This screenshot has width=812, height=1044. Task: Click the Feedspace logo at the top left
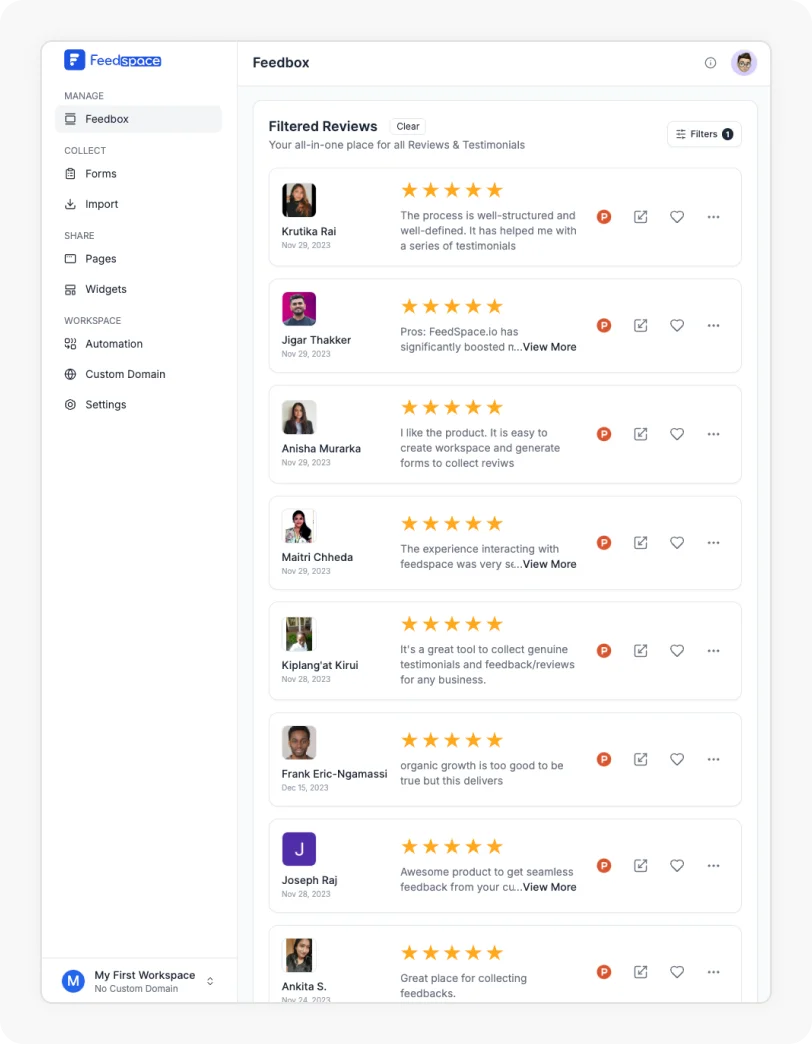[112, 60]
